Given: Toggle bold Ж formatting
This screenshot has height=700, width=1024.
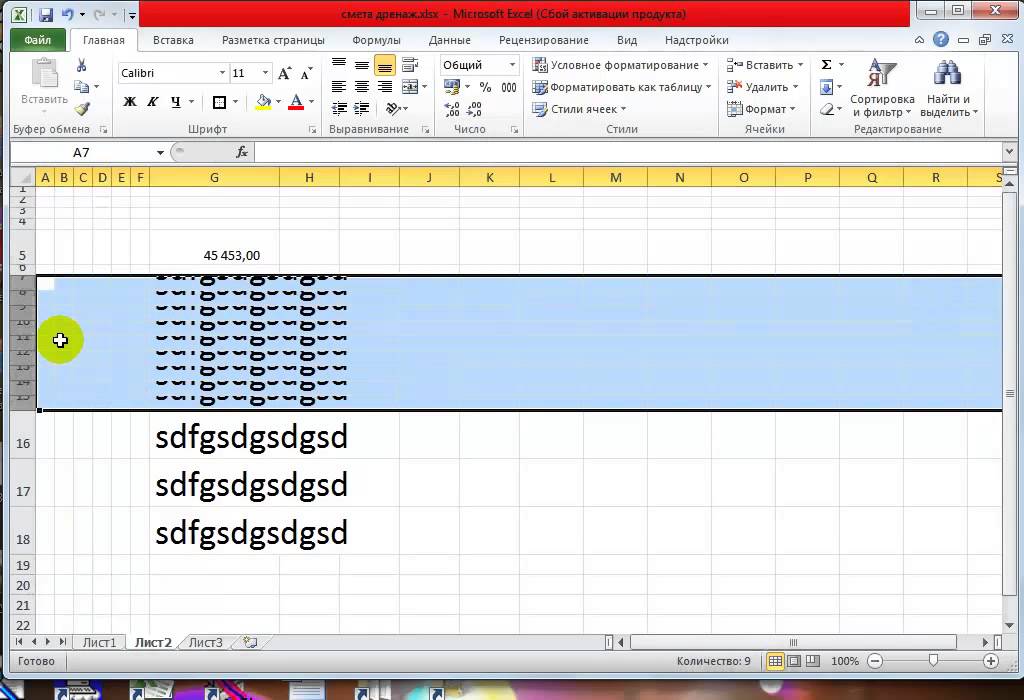Looking at the screenshot, I should (130, 101).
